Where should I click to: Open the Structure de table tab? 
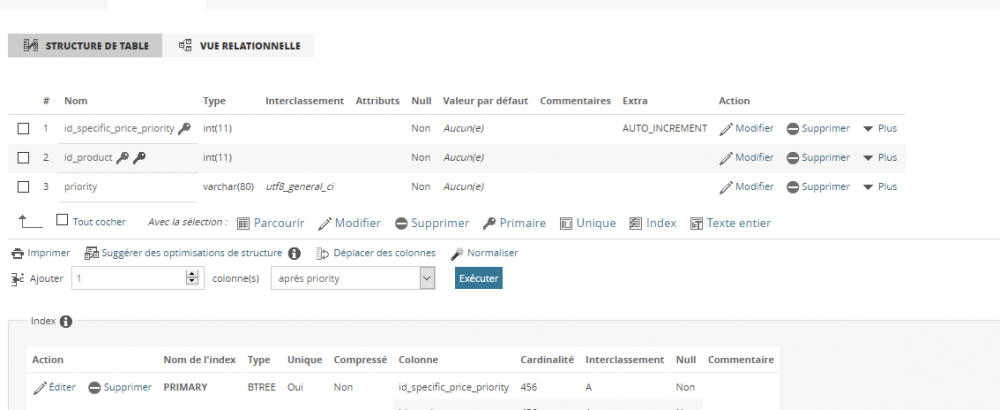(x=85, y=46)
